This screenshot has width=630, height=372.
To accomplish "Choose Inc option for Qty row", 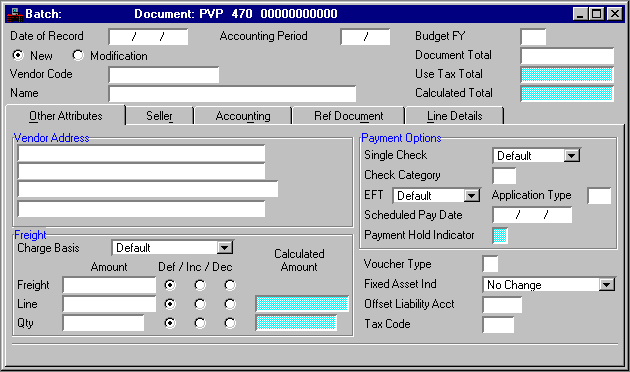I will point(200,323).
